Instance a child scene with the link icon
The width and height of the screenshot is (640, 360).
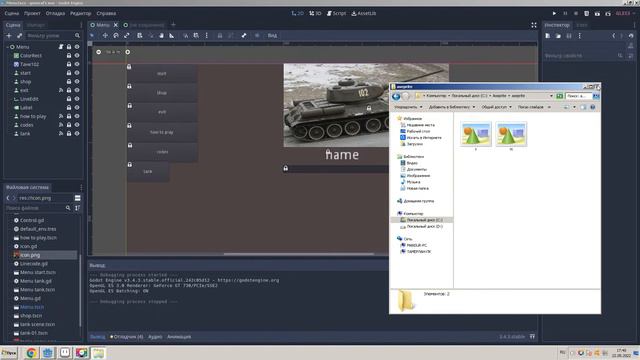tap(19, 36)
